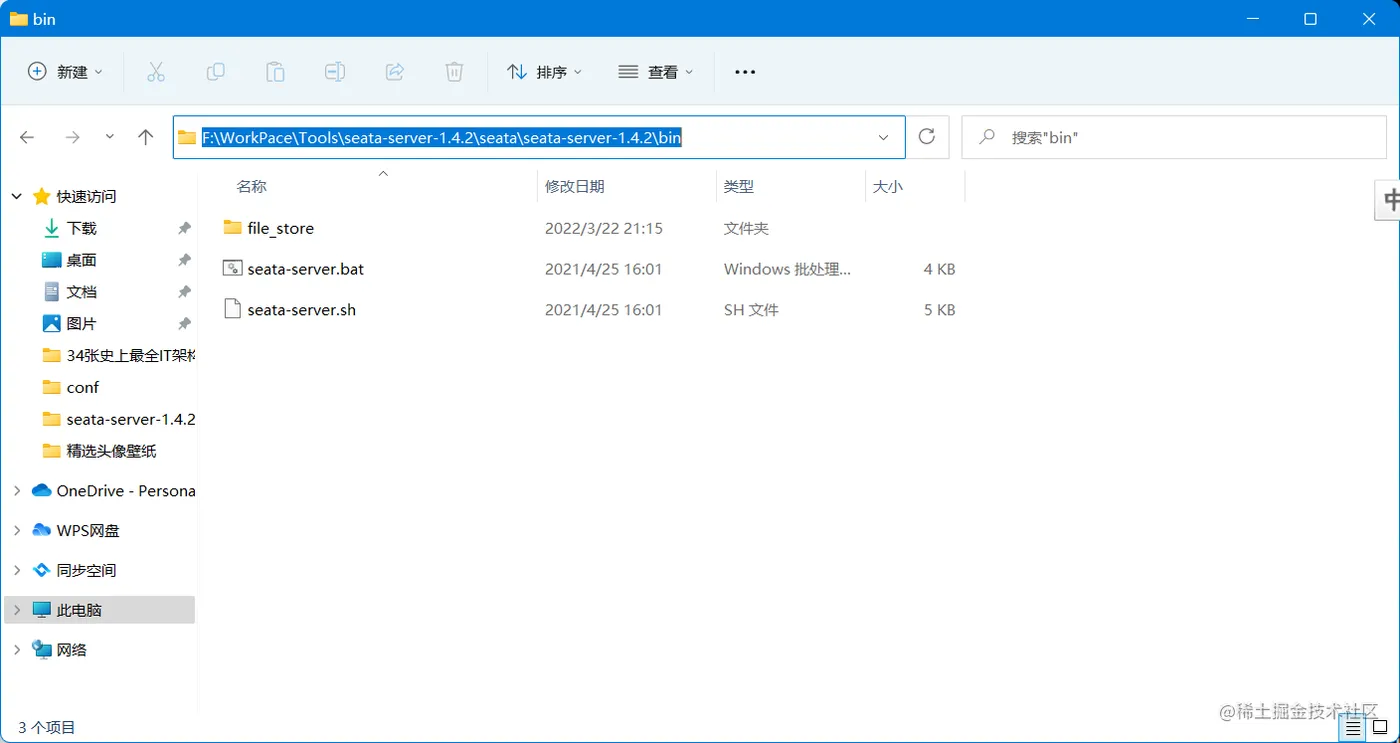
Task: Click the Copy icon in toolbar
Action: pos(215,72)
